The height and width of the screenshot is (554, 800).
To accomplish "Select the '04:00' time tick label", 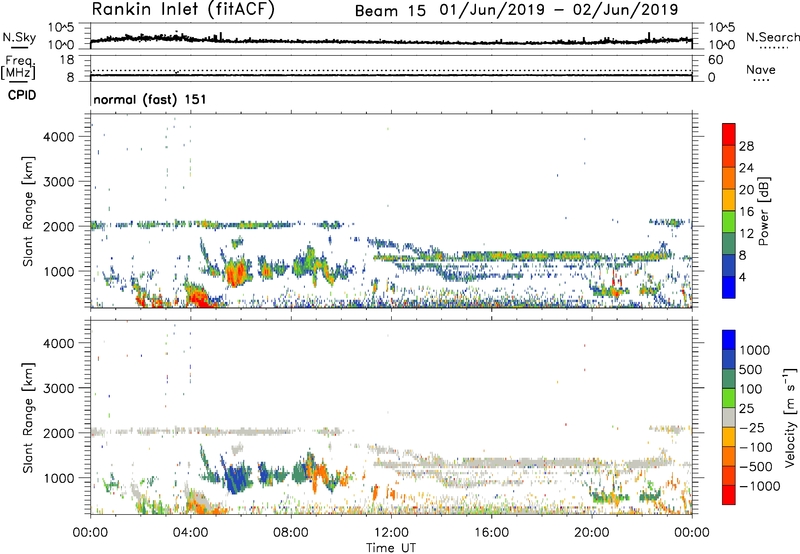I will [190, 533].
